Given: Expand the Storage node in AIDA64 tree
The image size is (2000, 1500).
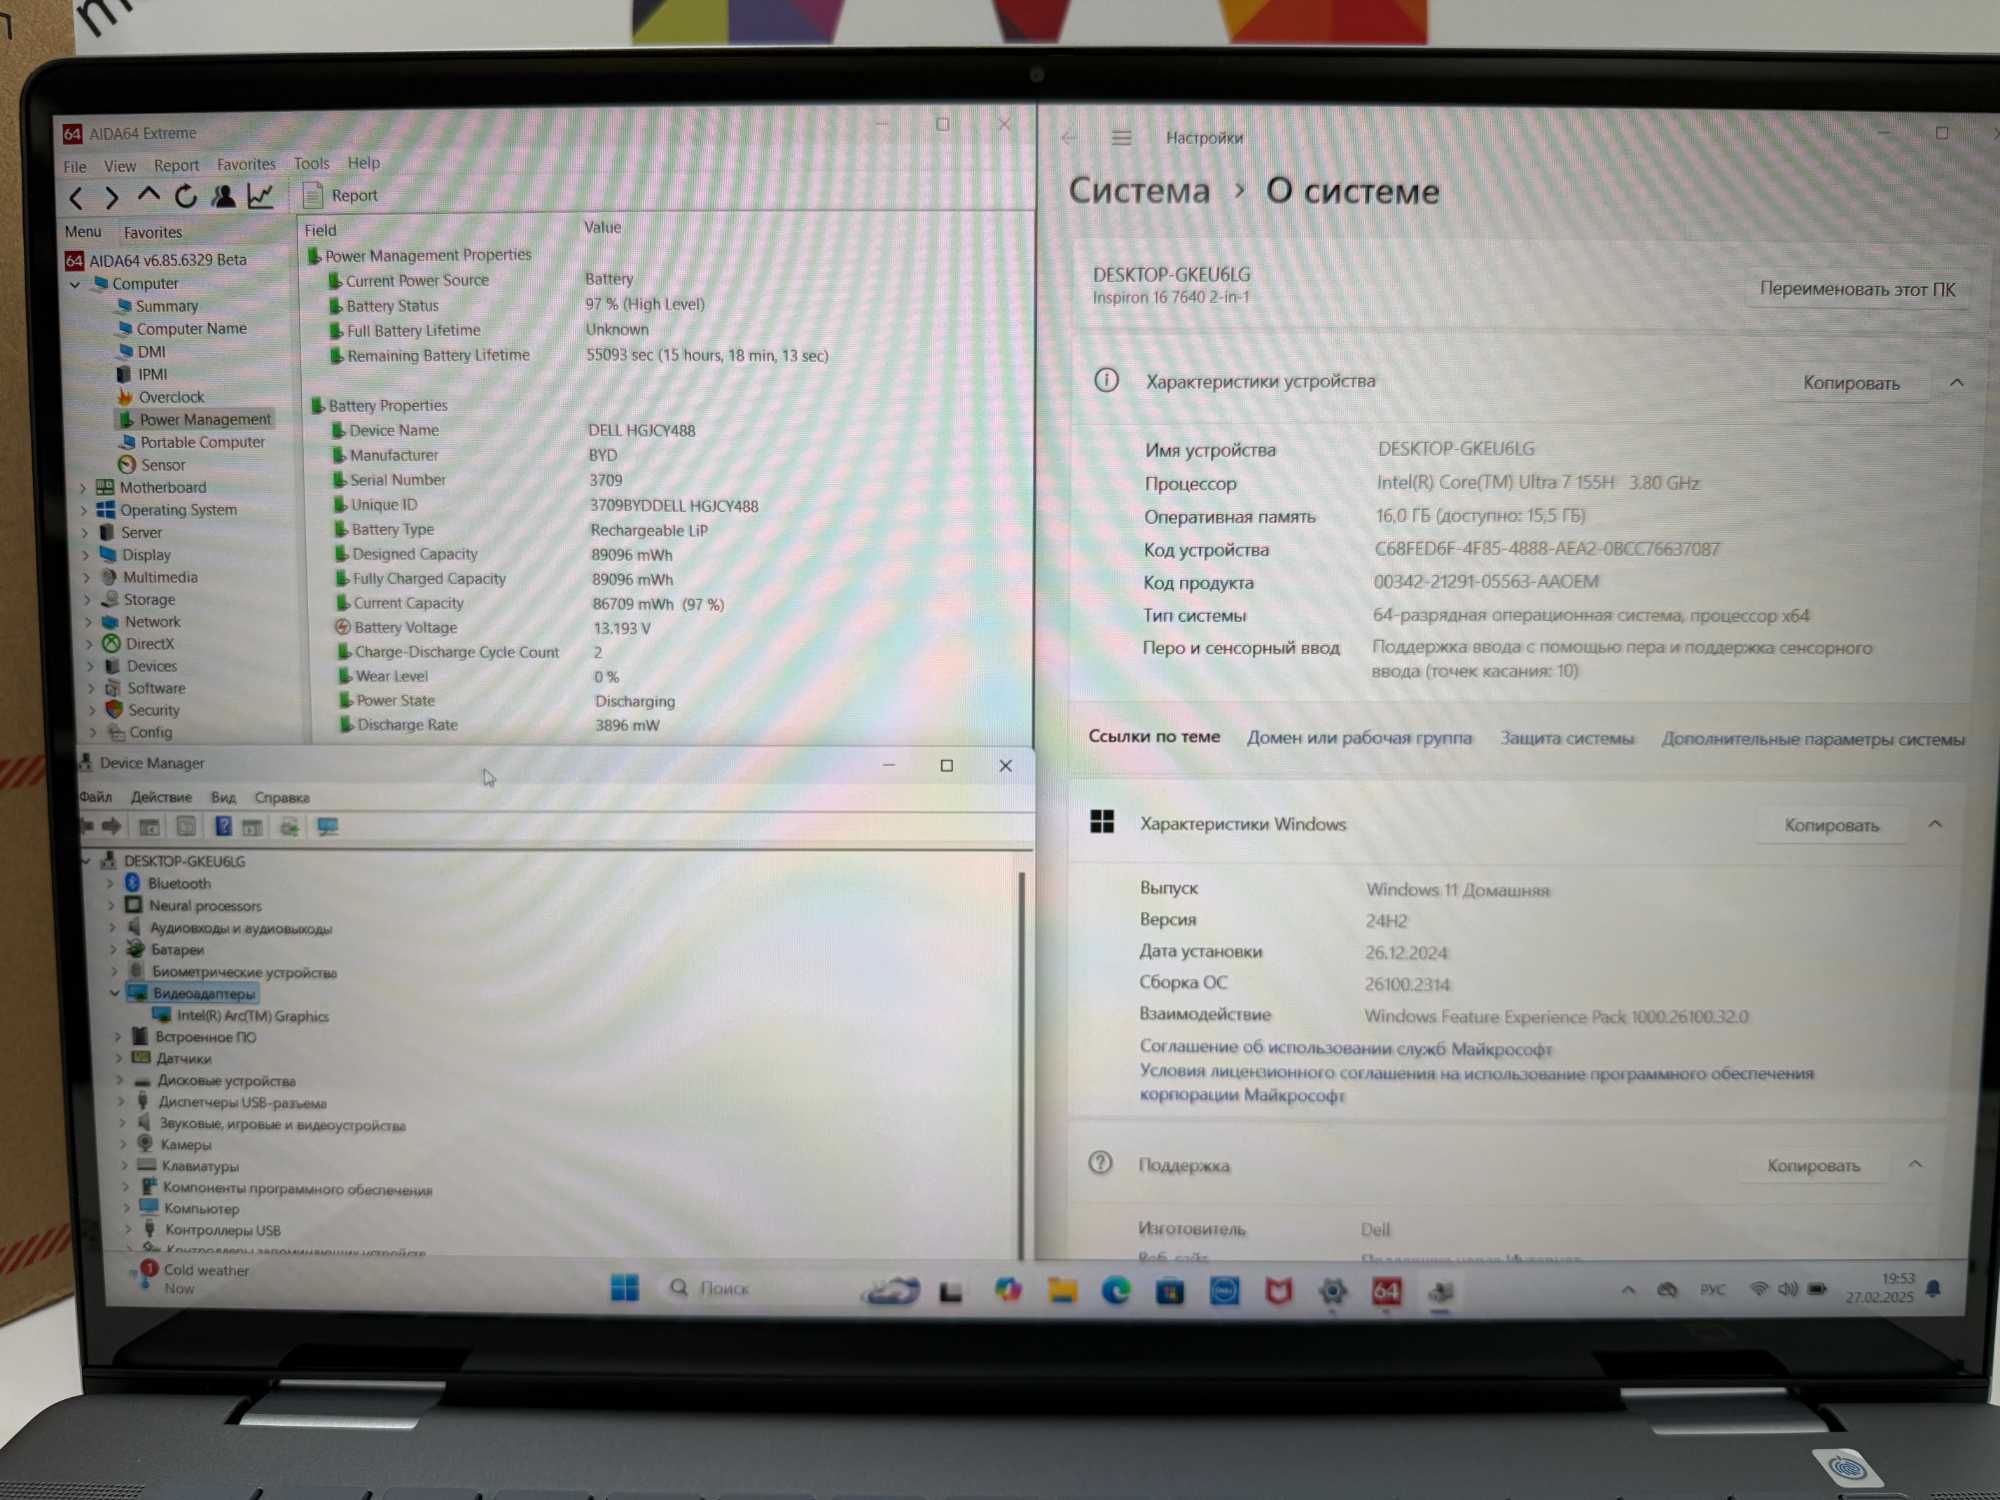Looking at the screenshot, I should [87, 600].
